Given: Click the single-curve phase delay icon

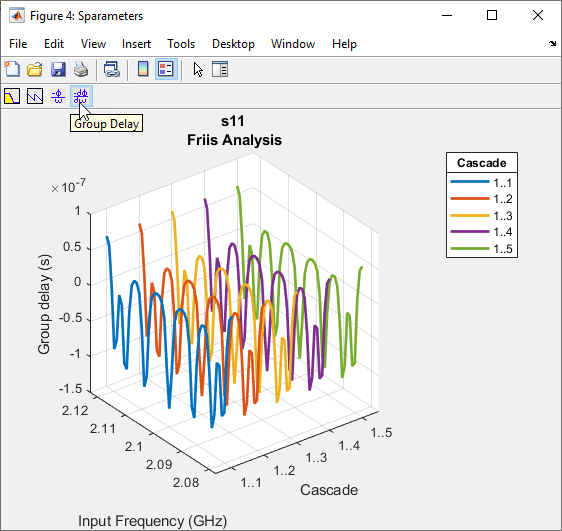Looking at the screenshot, I should pos(58,96).
